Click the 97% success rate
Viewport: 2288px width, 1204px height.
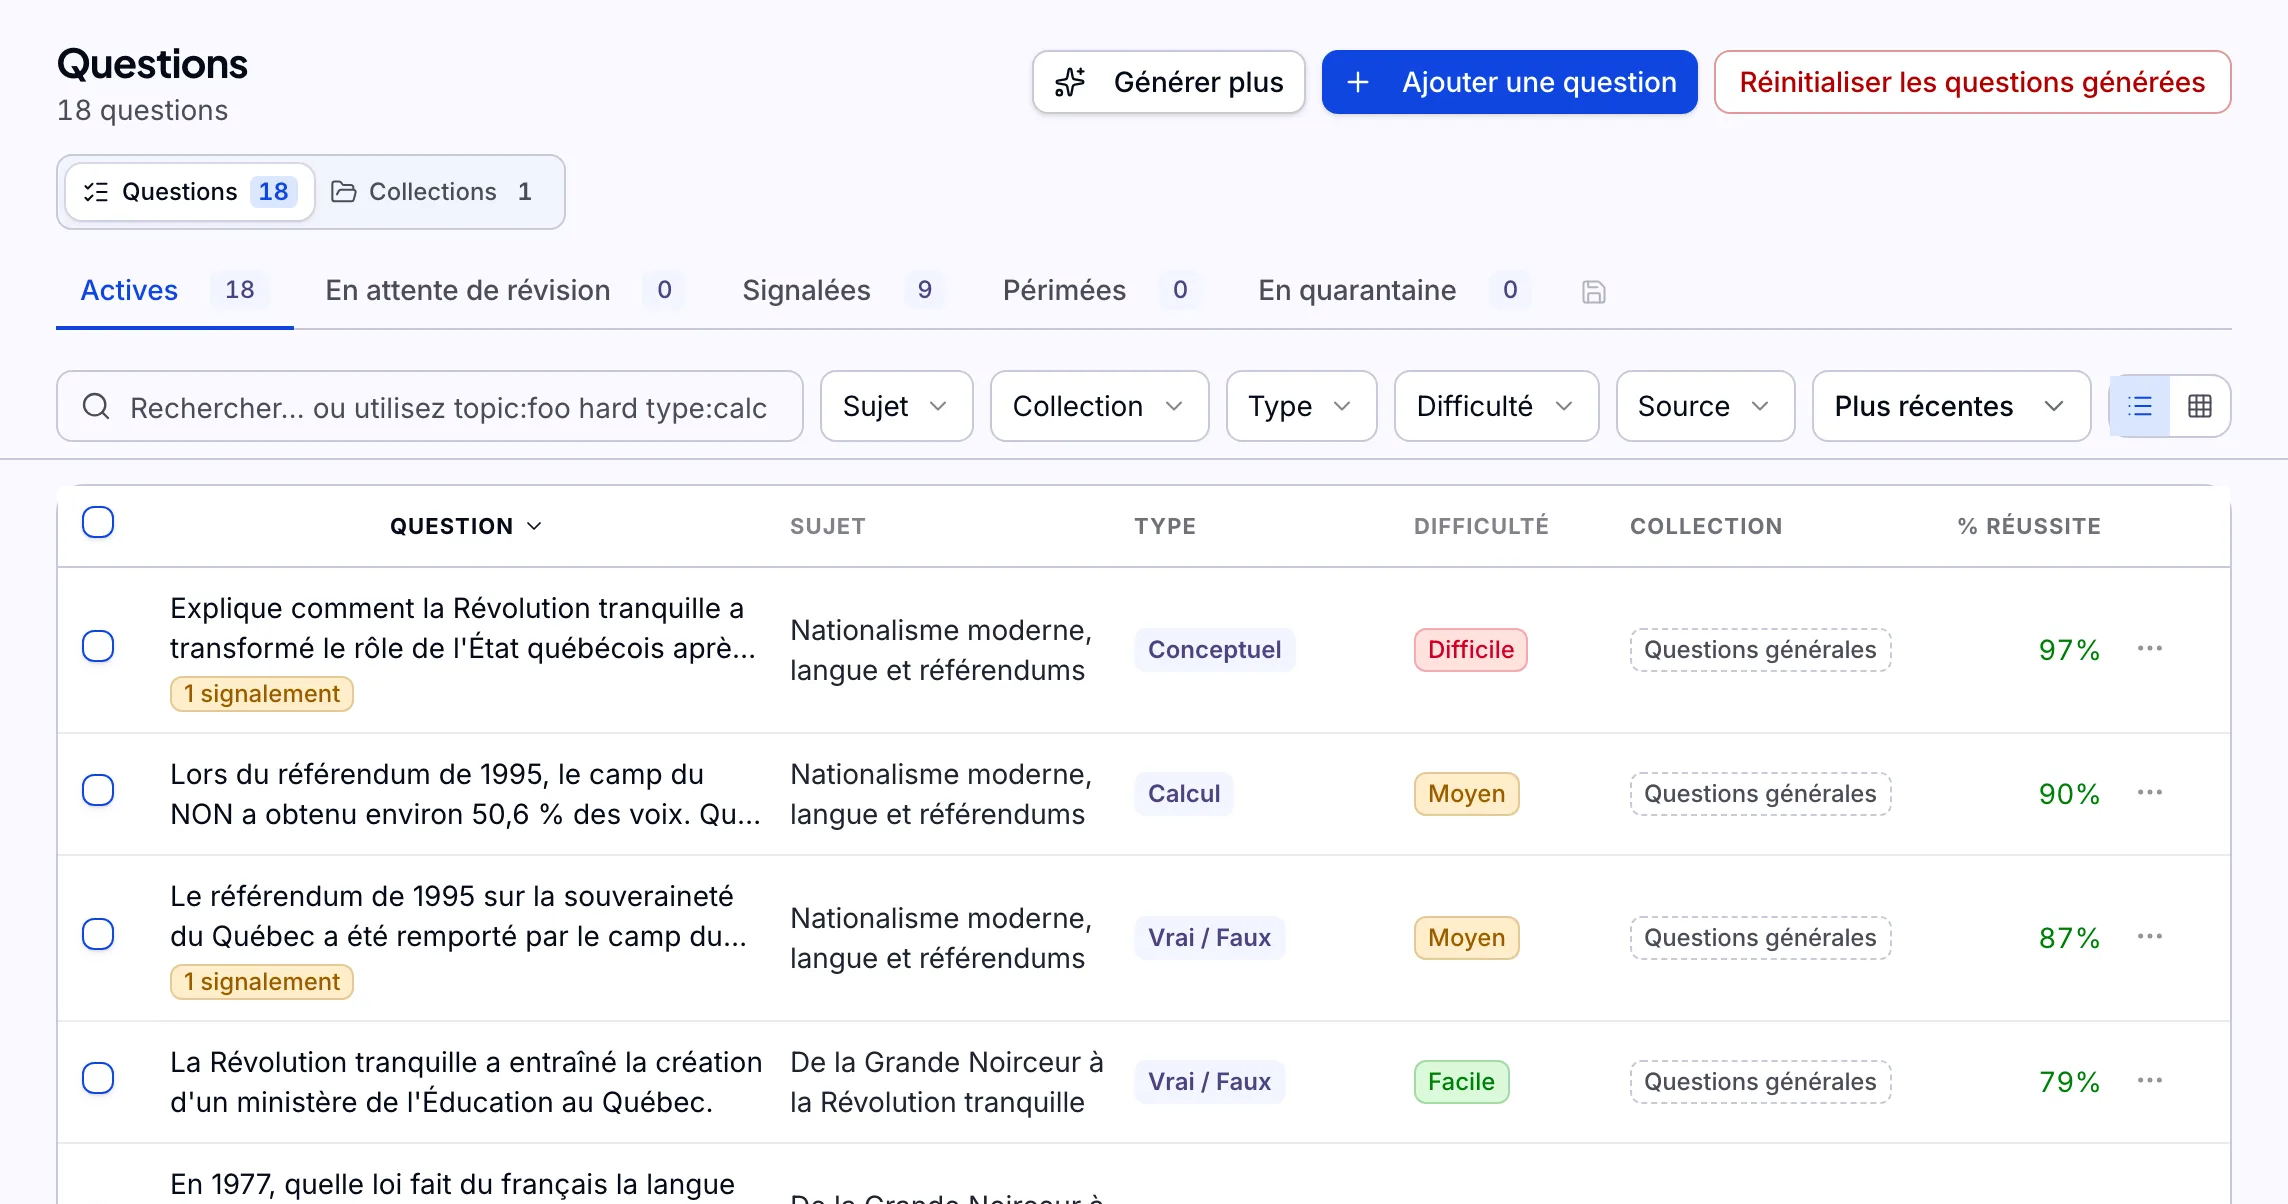click(x=2069, y=650)
